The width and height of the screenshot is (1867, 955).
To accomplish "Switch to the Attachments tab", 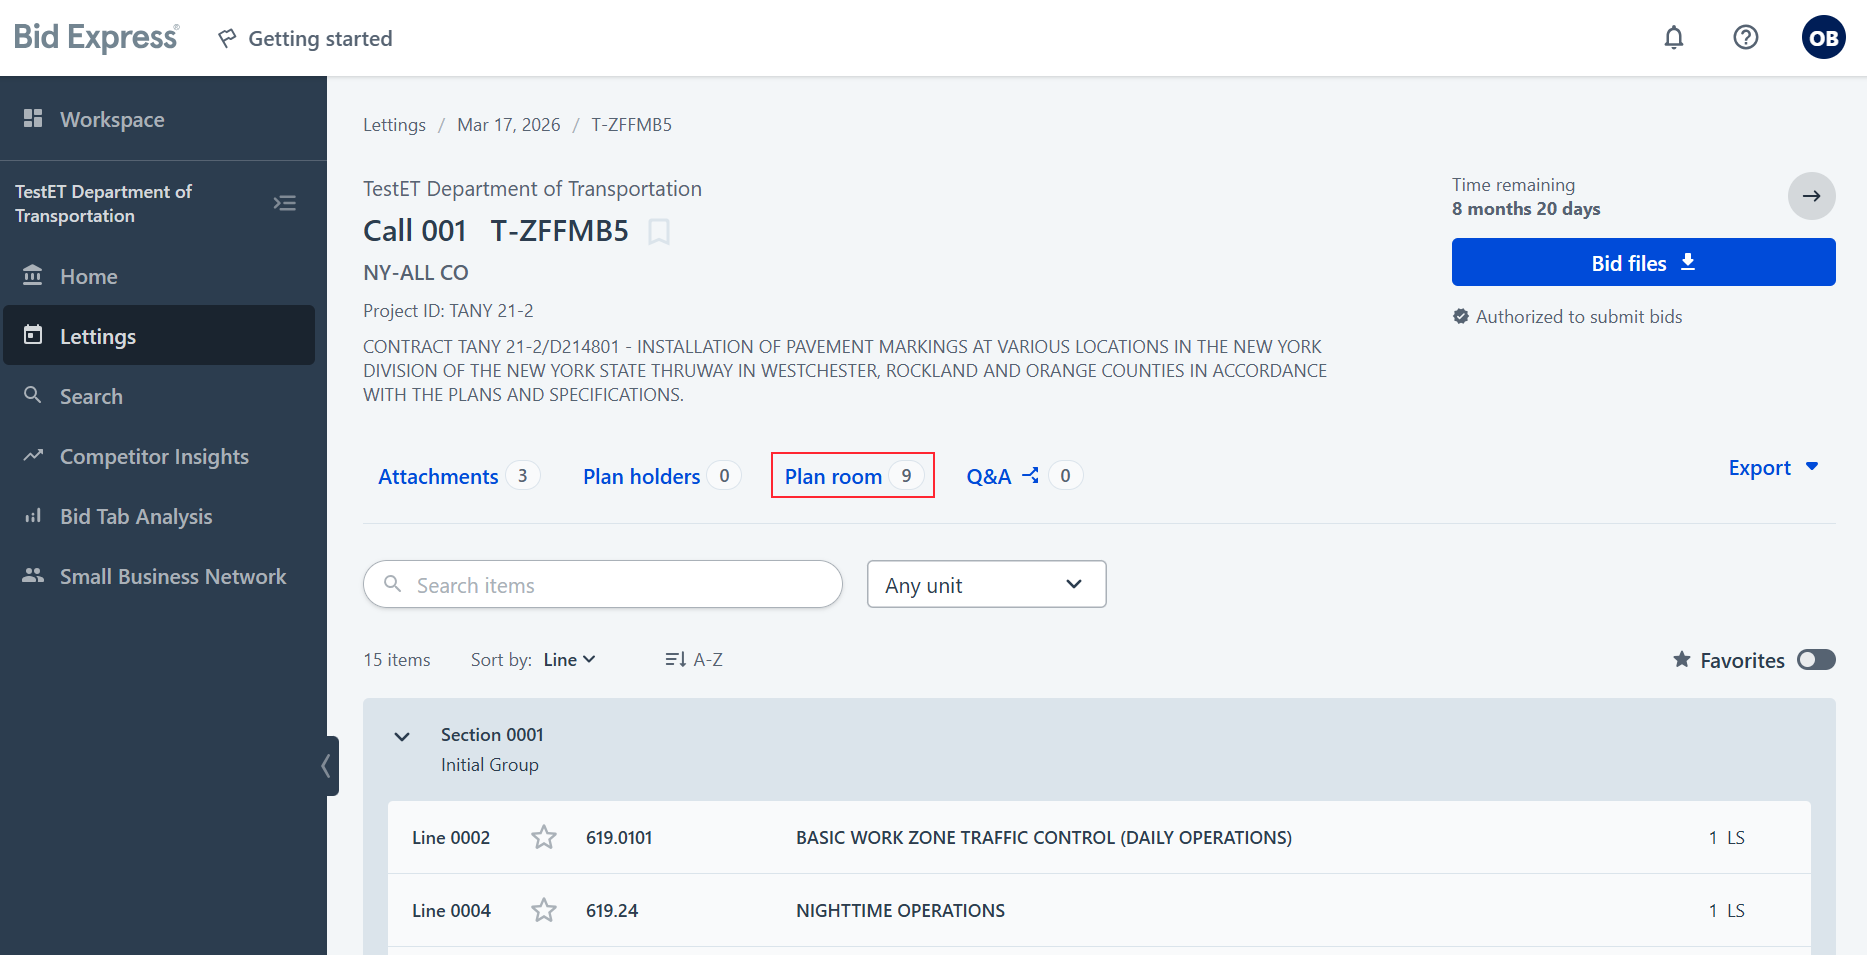I will click(x=458, y=476).
